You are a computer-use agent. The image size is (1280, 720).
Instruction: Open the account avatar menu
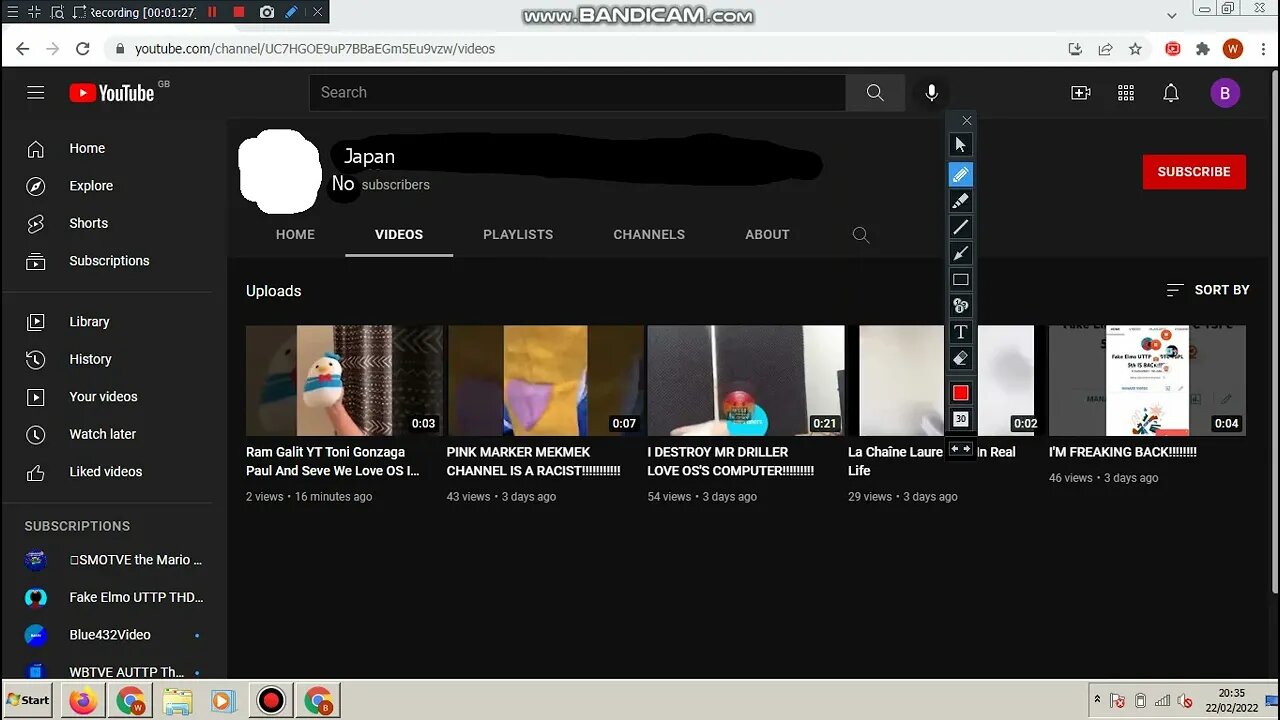coord(1225,93)
